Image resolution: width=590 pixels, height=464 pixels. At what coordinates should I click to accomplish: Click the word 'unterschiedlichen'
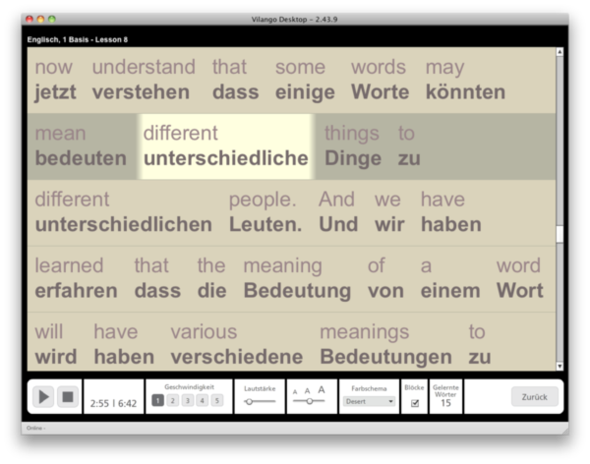[124, 224]
